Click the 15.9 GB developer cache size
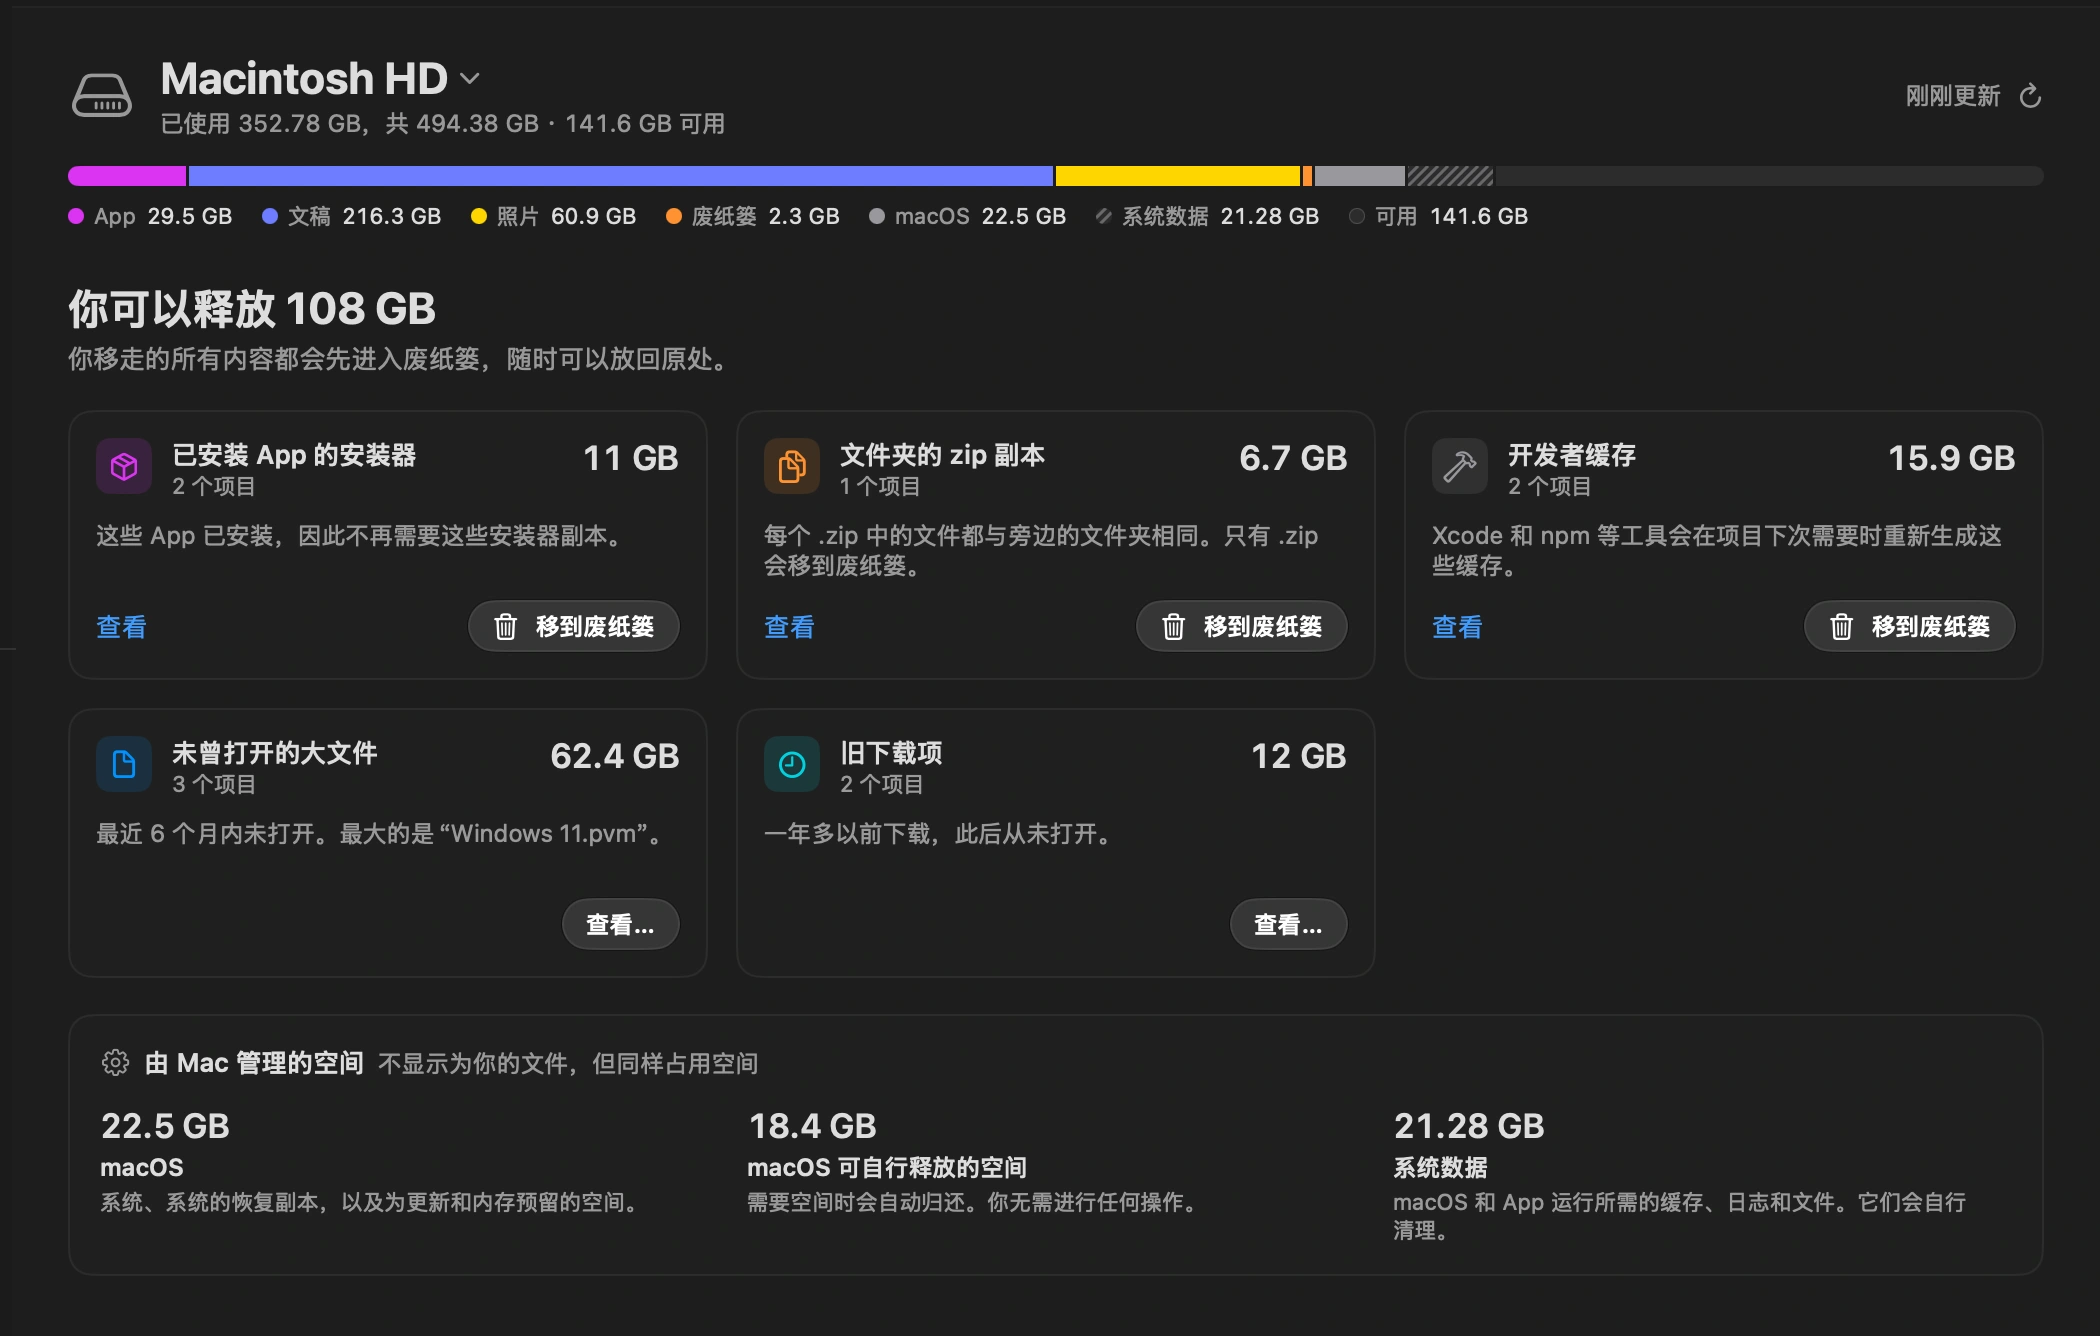The height and width of the screenshot is (1336, 2100). (1951, 458)
